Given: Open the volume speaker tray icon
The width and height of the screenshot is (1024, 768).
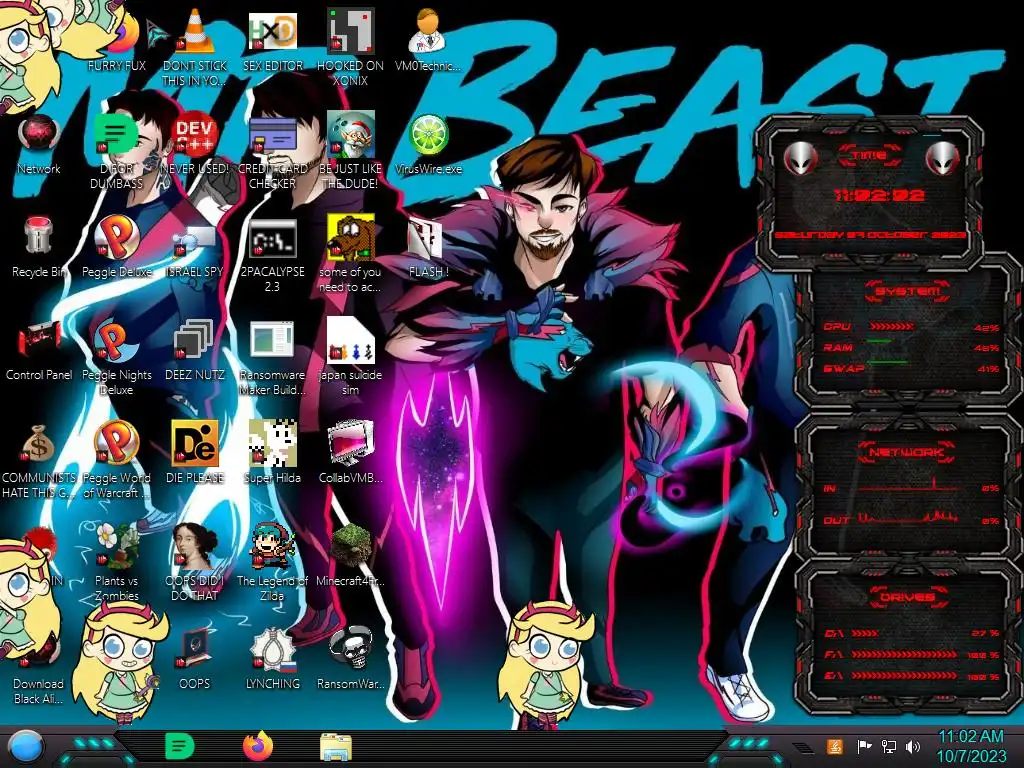Looking at the screenshot, I should click(913, 746).
